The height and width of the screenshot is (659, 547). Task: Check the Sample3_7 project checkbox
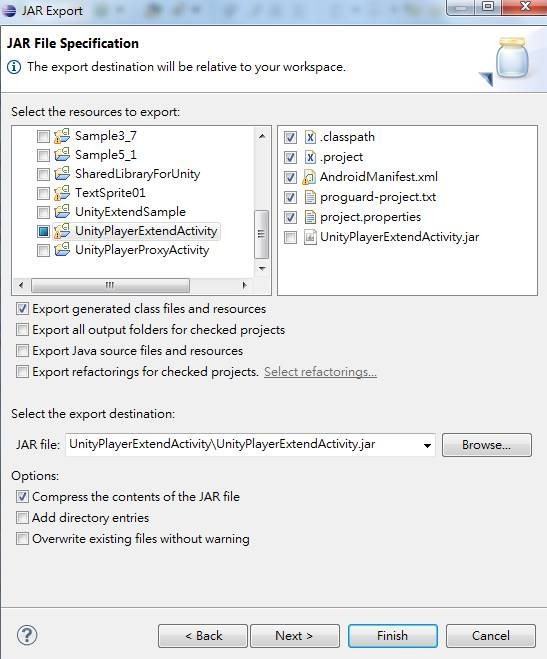click(43, 136)
